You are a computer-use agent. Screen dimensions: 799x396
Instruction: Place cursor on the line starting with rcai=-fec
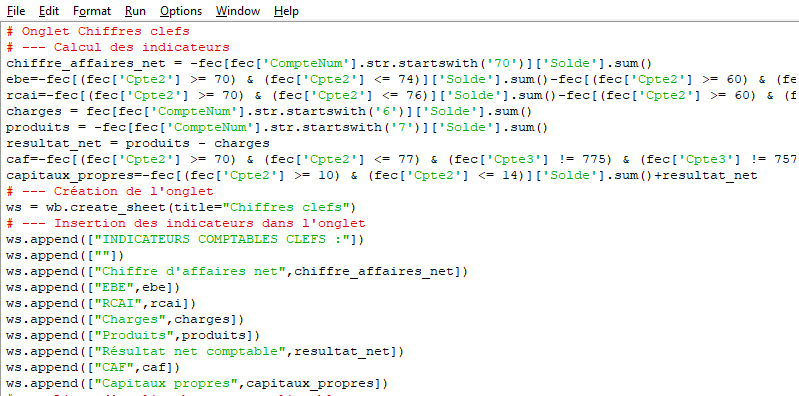(402, 95)
